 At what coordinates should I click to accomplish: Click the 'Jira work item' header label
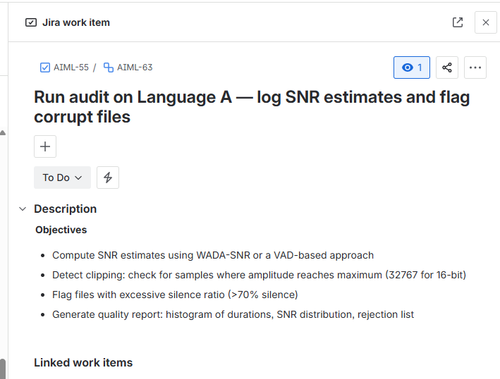pyautogui.click(x=76, y=22)
